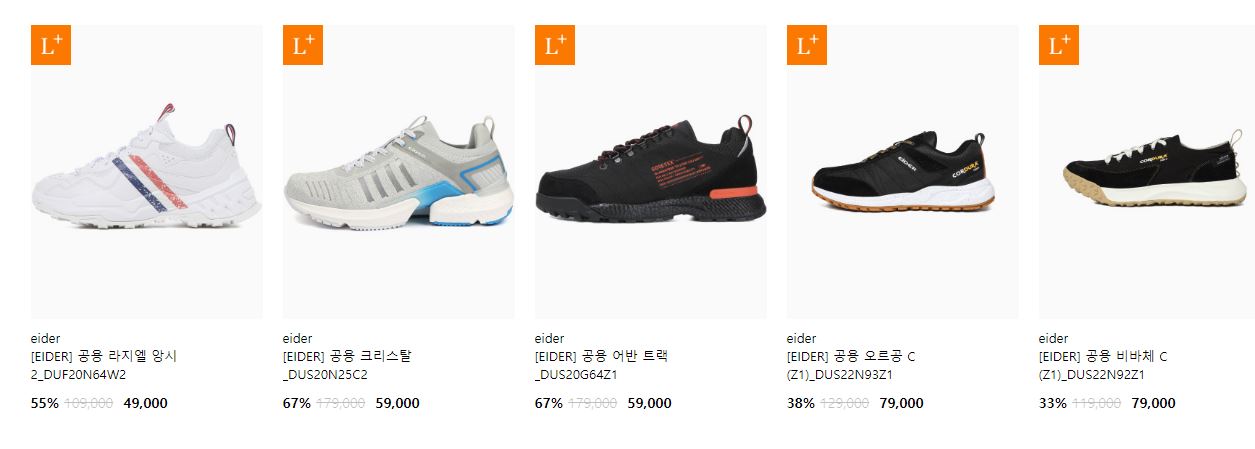Click the eider brand name under the last product

1054,338
